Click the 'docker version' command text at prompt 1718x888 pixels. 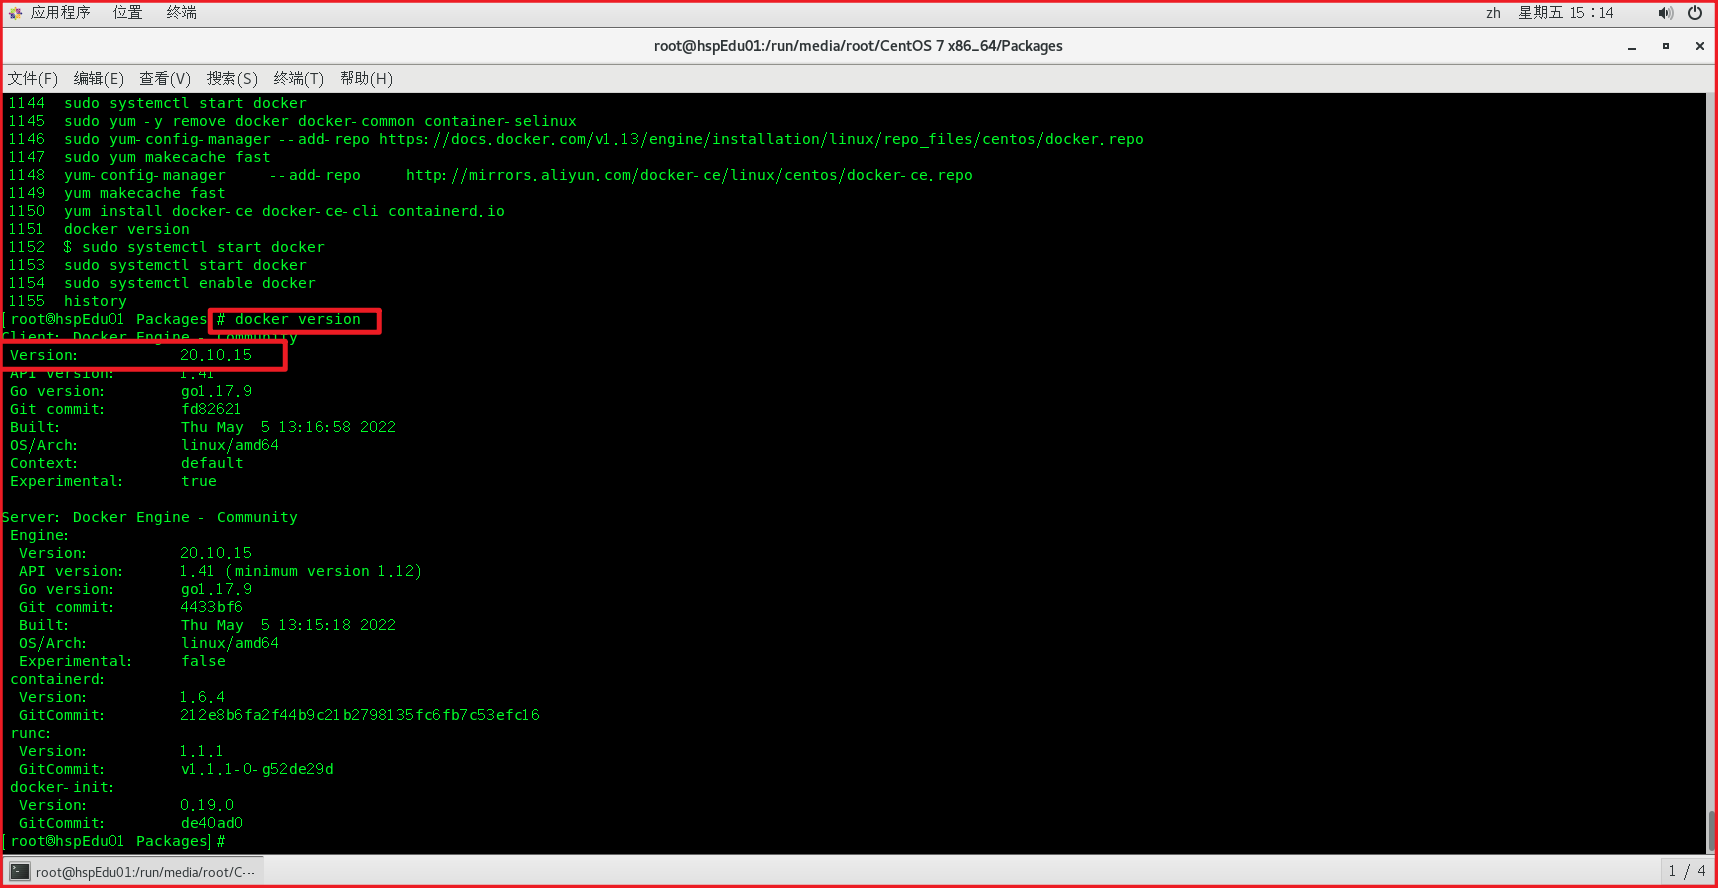point(298,320)
